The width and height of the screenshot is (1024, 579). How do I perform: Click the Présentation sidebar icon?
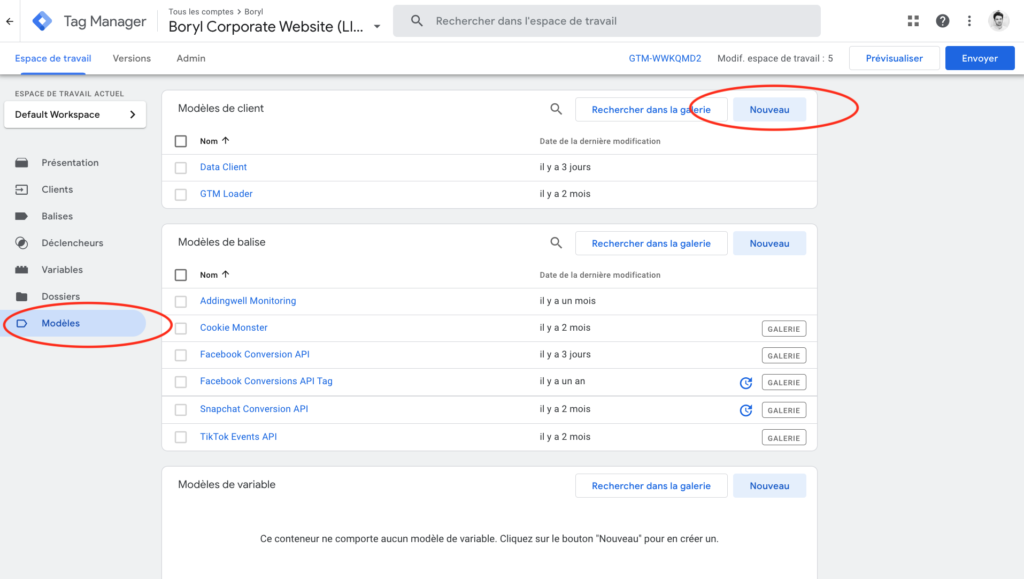click(x=22, y=163)
